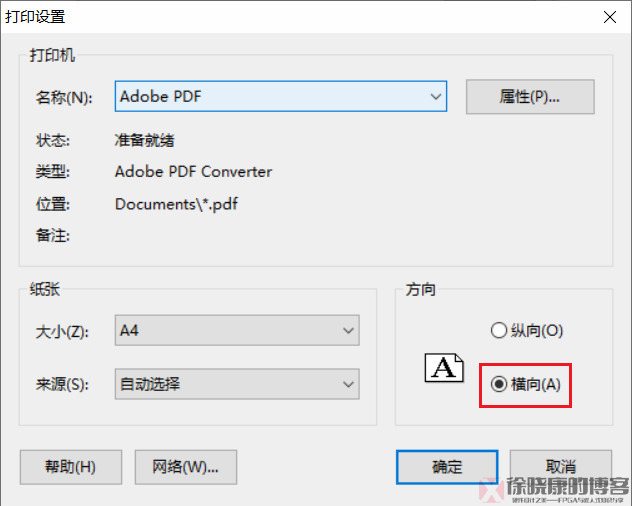
Task: Click the 名称(N) label
Action: [x=64, y=98]
